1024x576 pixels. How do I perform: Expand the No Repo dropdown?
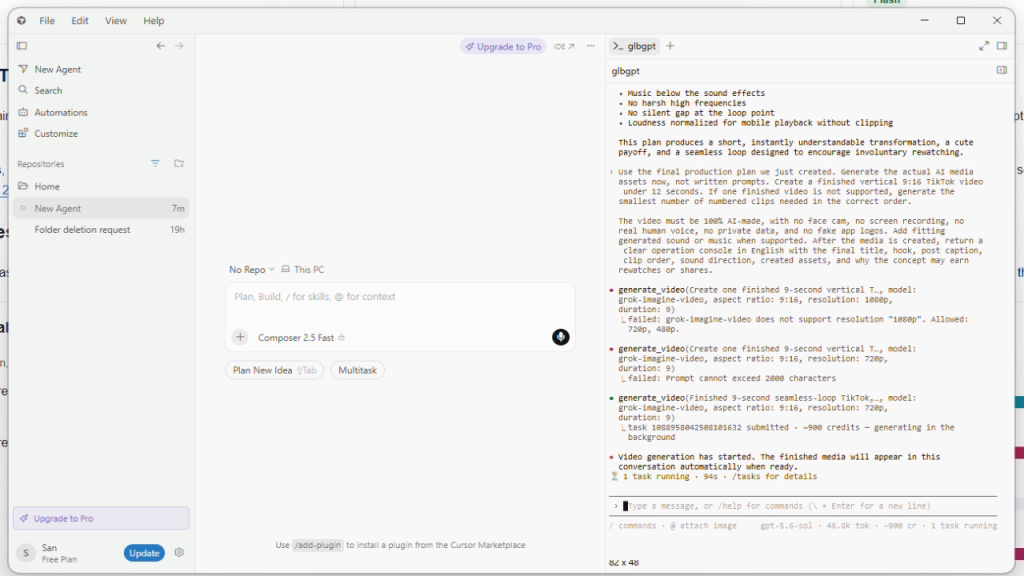(x=251, y=269)
